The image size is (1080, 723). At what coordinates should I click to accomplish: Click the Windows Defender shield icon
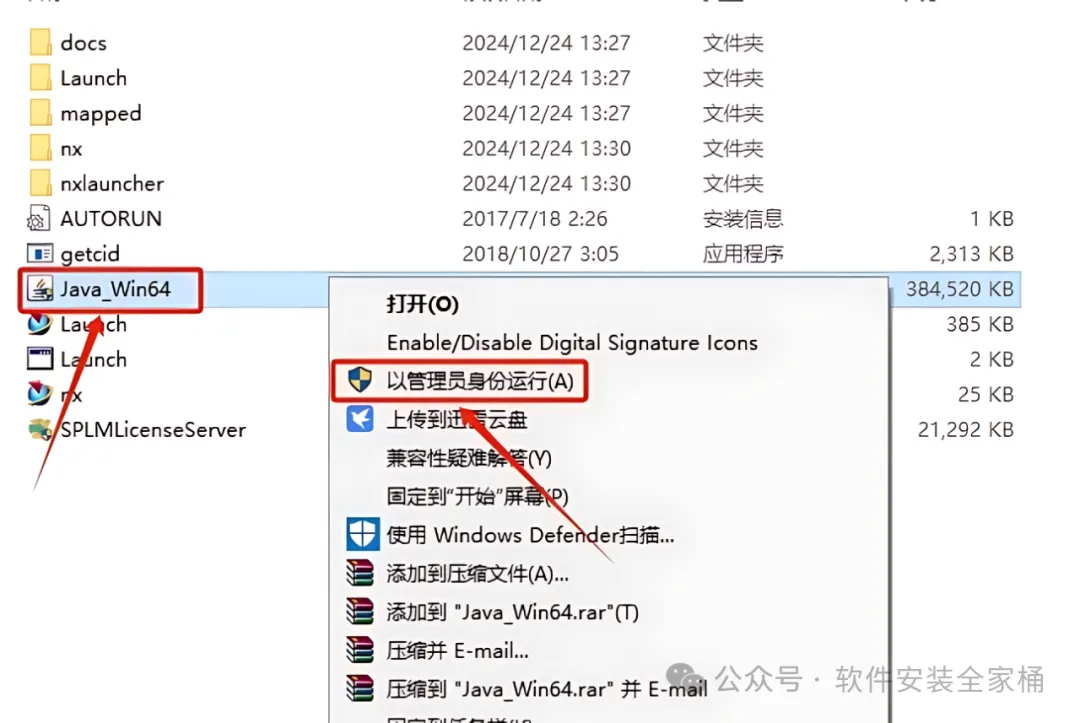pyautogui.click(x=362, y=534)
